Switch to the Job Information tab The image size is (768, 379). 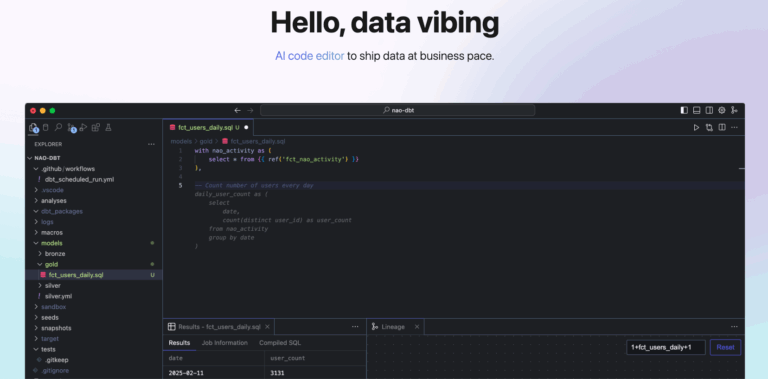(x=224, y=343)
